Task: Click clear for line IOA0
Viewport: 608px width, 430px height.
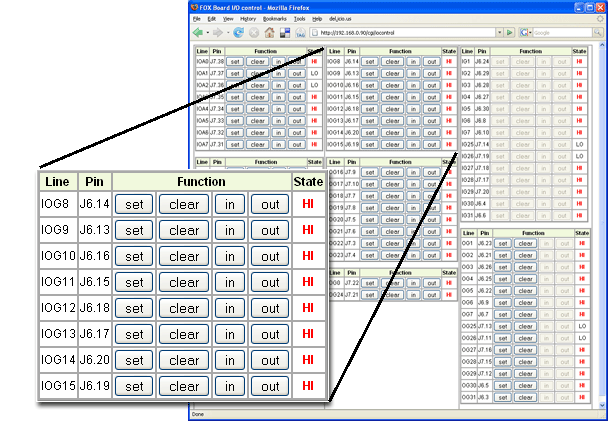Action: coord(257,62)
